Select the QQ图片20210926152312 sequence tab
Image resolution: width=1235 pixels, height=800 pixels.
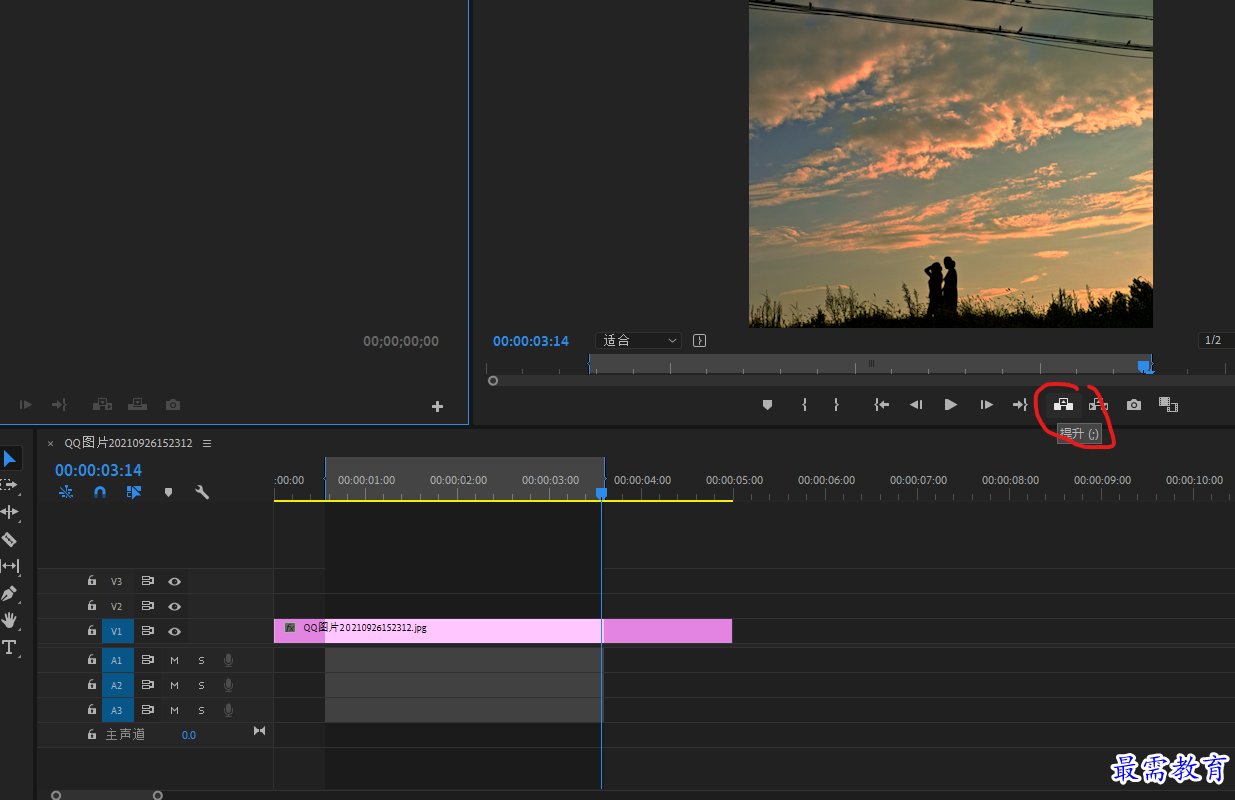[128, 443]
